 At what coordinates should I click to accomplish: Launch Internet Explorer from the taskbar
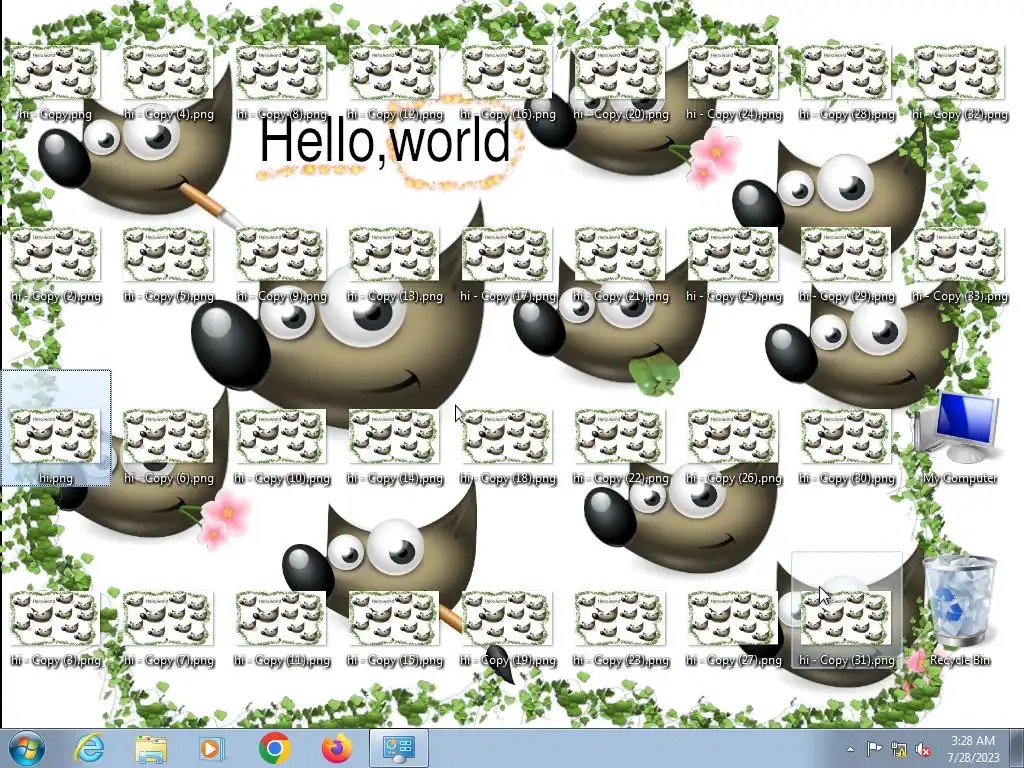89,748
